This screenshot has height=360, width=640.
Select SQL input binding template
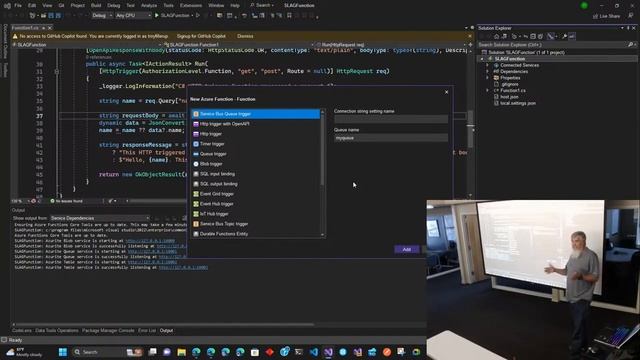point(256,174)
